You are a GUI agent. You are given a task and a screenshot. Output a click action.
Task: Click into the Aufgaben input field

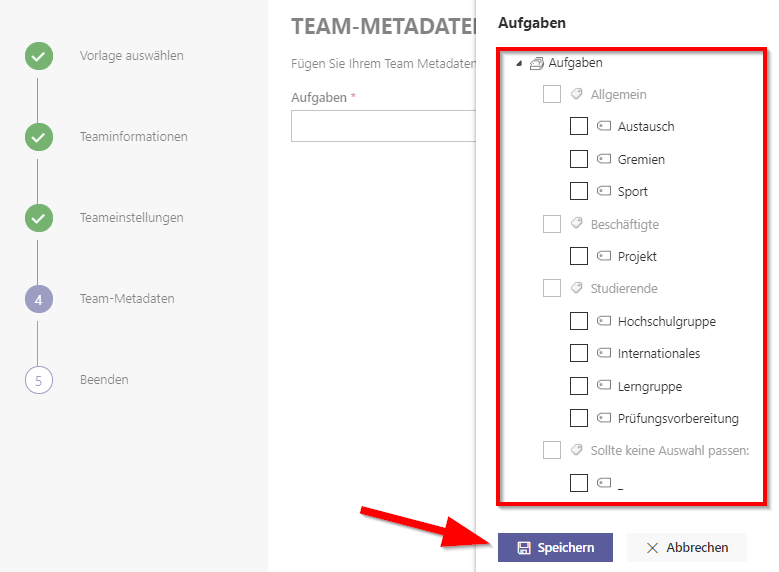384,126
